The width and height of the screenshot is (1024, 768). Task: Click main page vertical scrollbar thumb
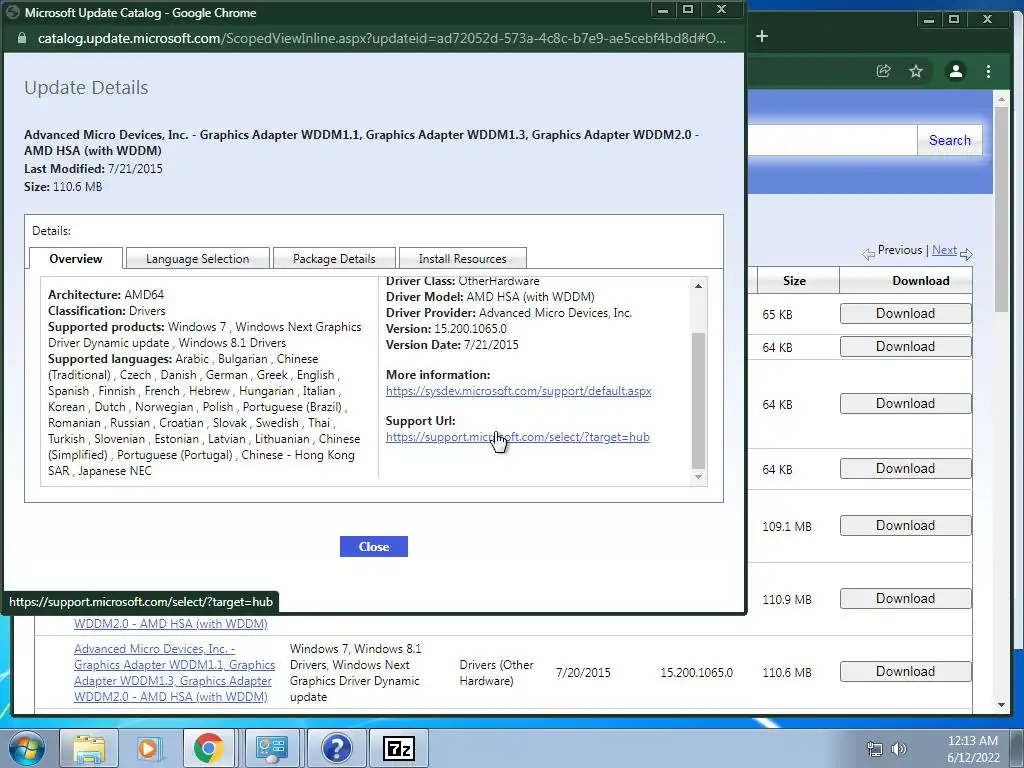[x=1001, y=209]
